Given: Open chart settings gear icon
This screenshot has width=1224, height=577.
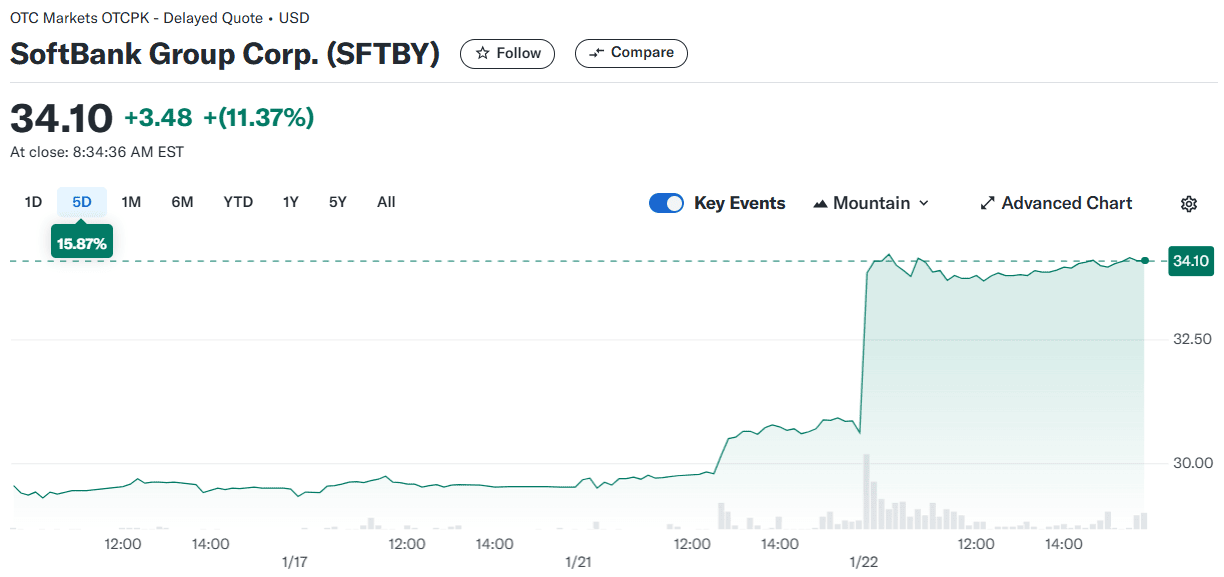Looking at the screenshot, I should click(x=1189, y=204).
